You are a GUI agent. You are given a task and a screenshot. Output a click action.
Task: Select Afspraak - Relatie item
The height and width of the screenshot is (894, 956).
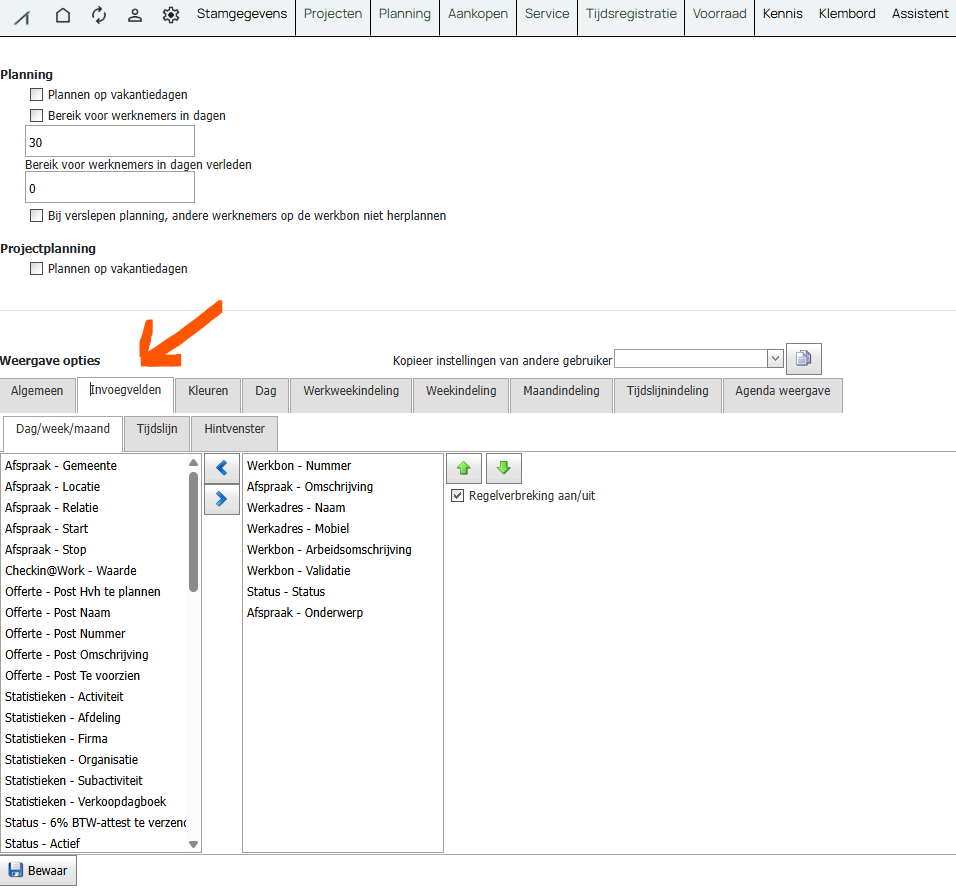pos(52,507)
